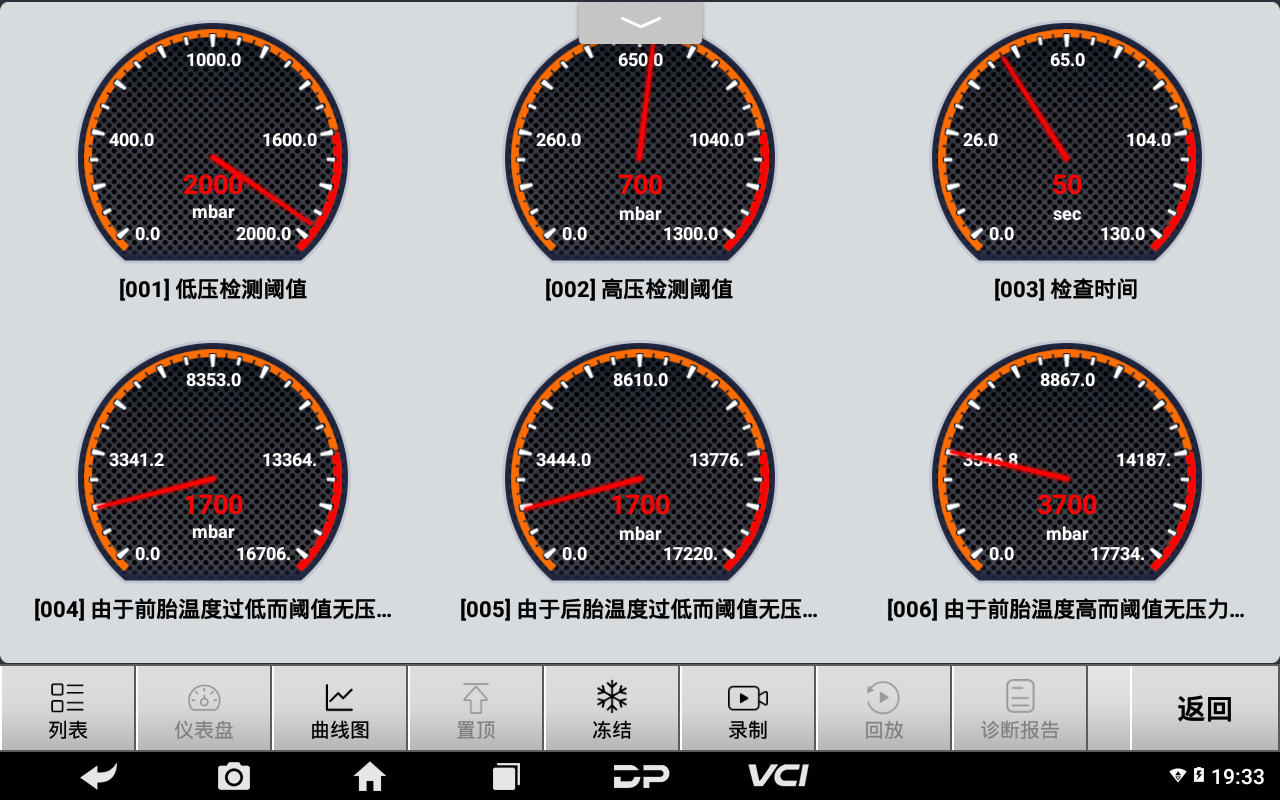The image size is (1280, 800).
Task: Tap the red 50 sec value
Action: 1067,185
